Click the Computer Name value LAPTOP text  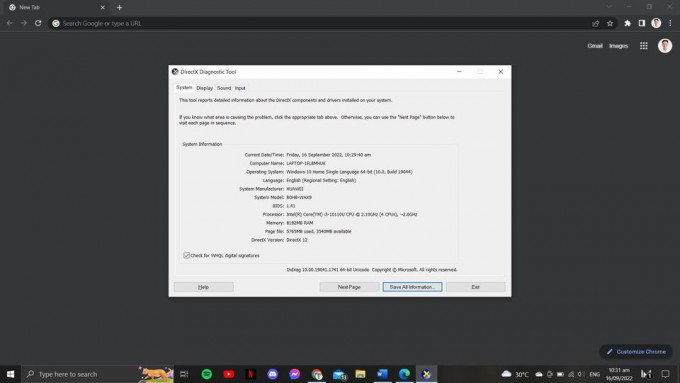click(306, 164)
